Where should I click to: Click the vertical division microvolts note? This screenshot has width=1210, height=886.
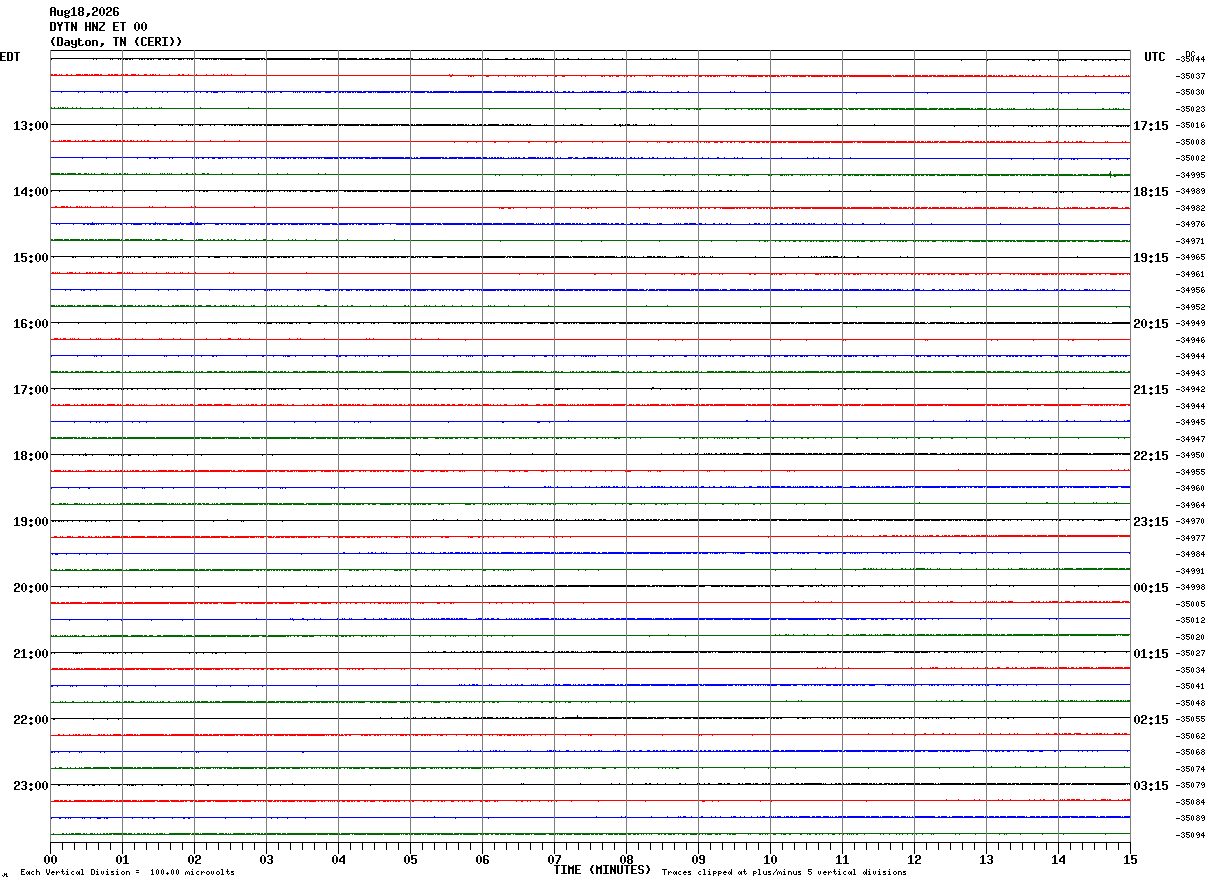127,872
